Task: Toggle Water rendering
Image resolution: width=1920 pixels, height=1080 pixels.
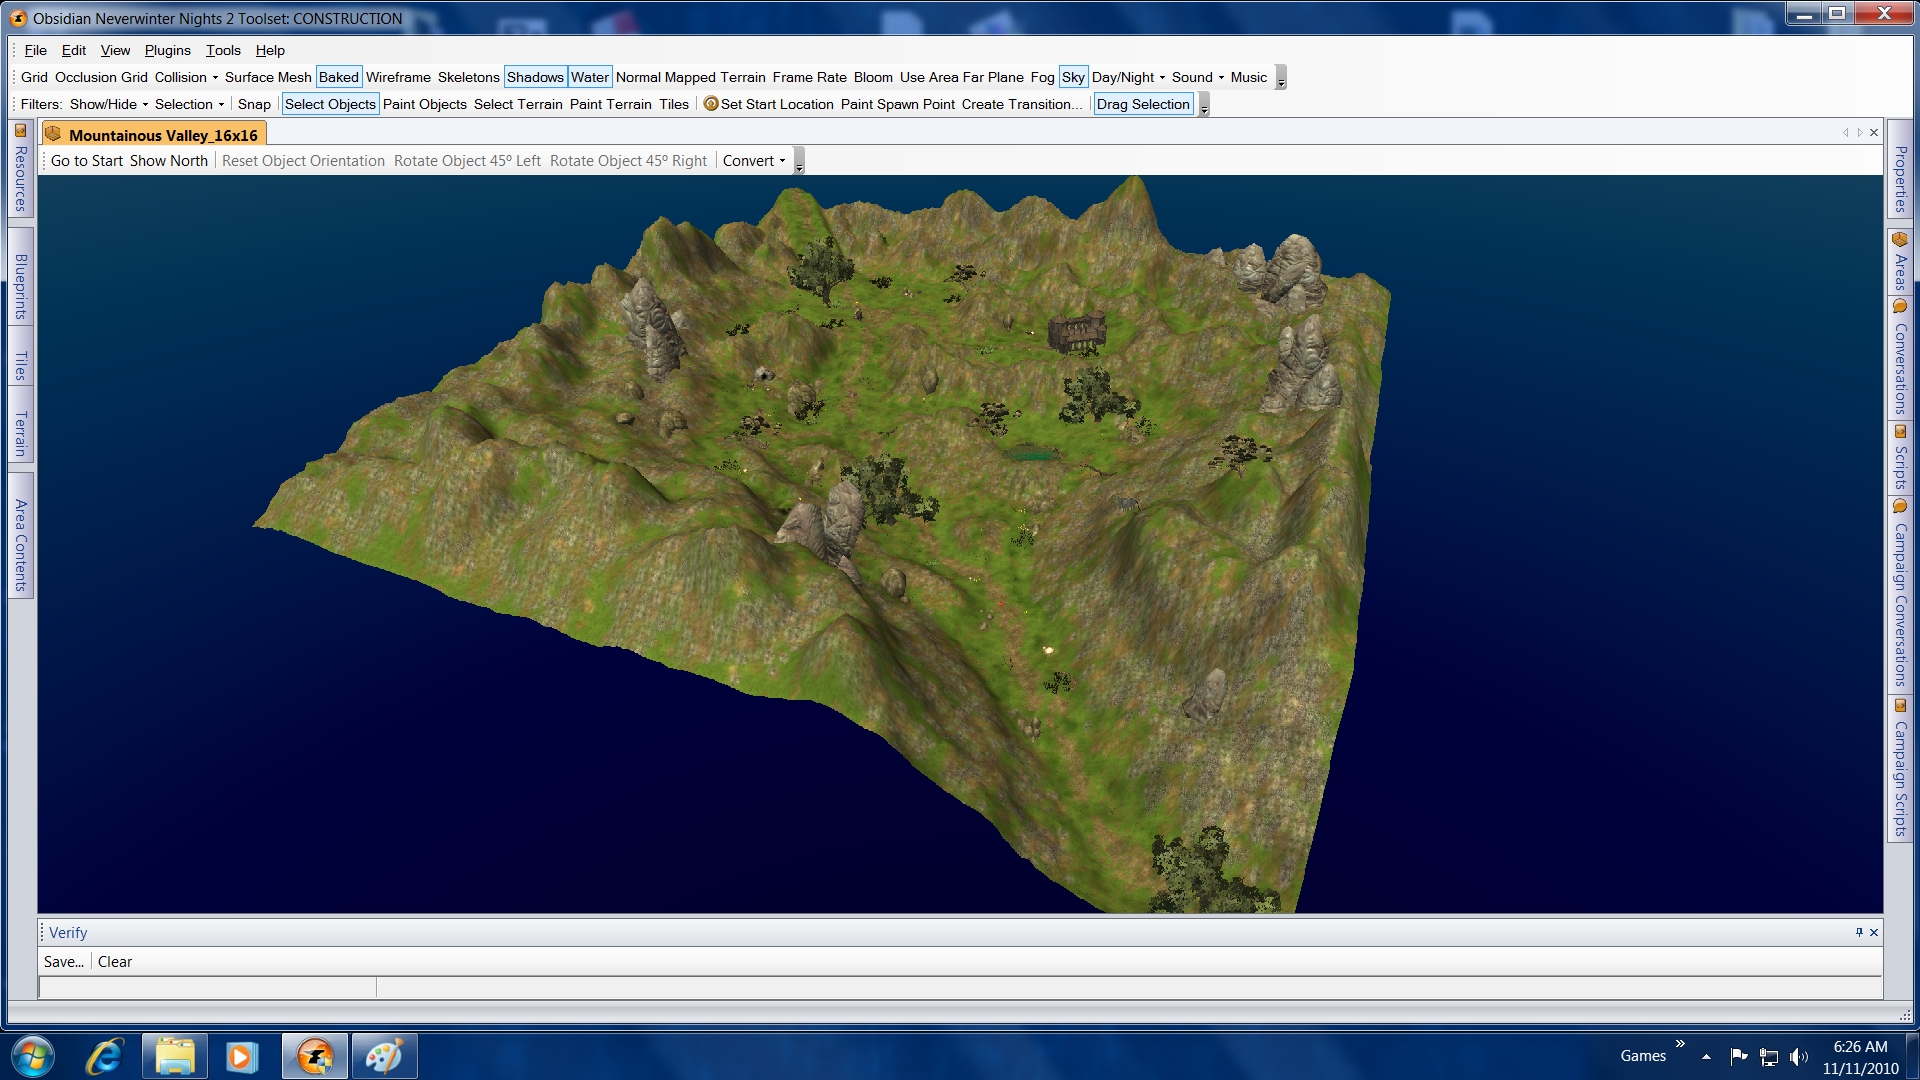Action: (589, 77)
